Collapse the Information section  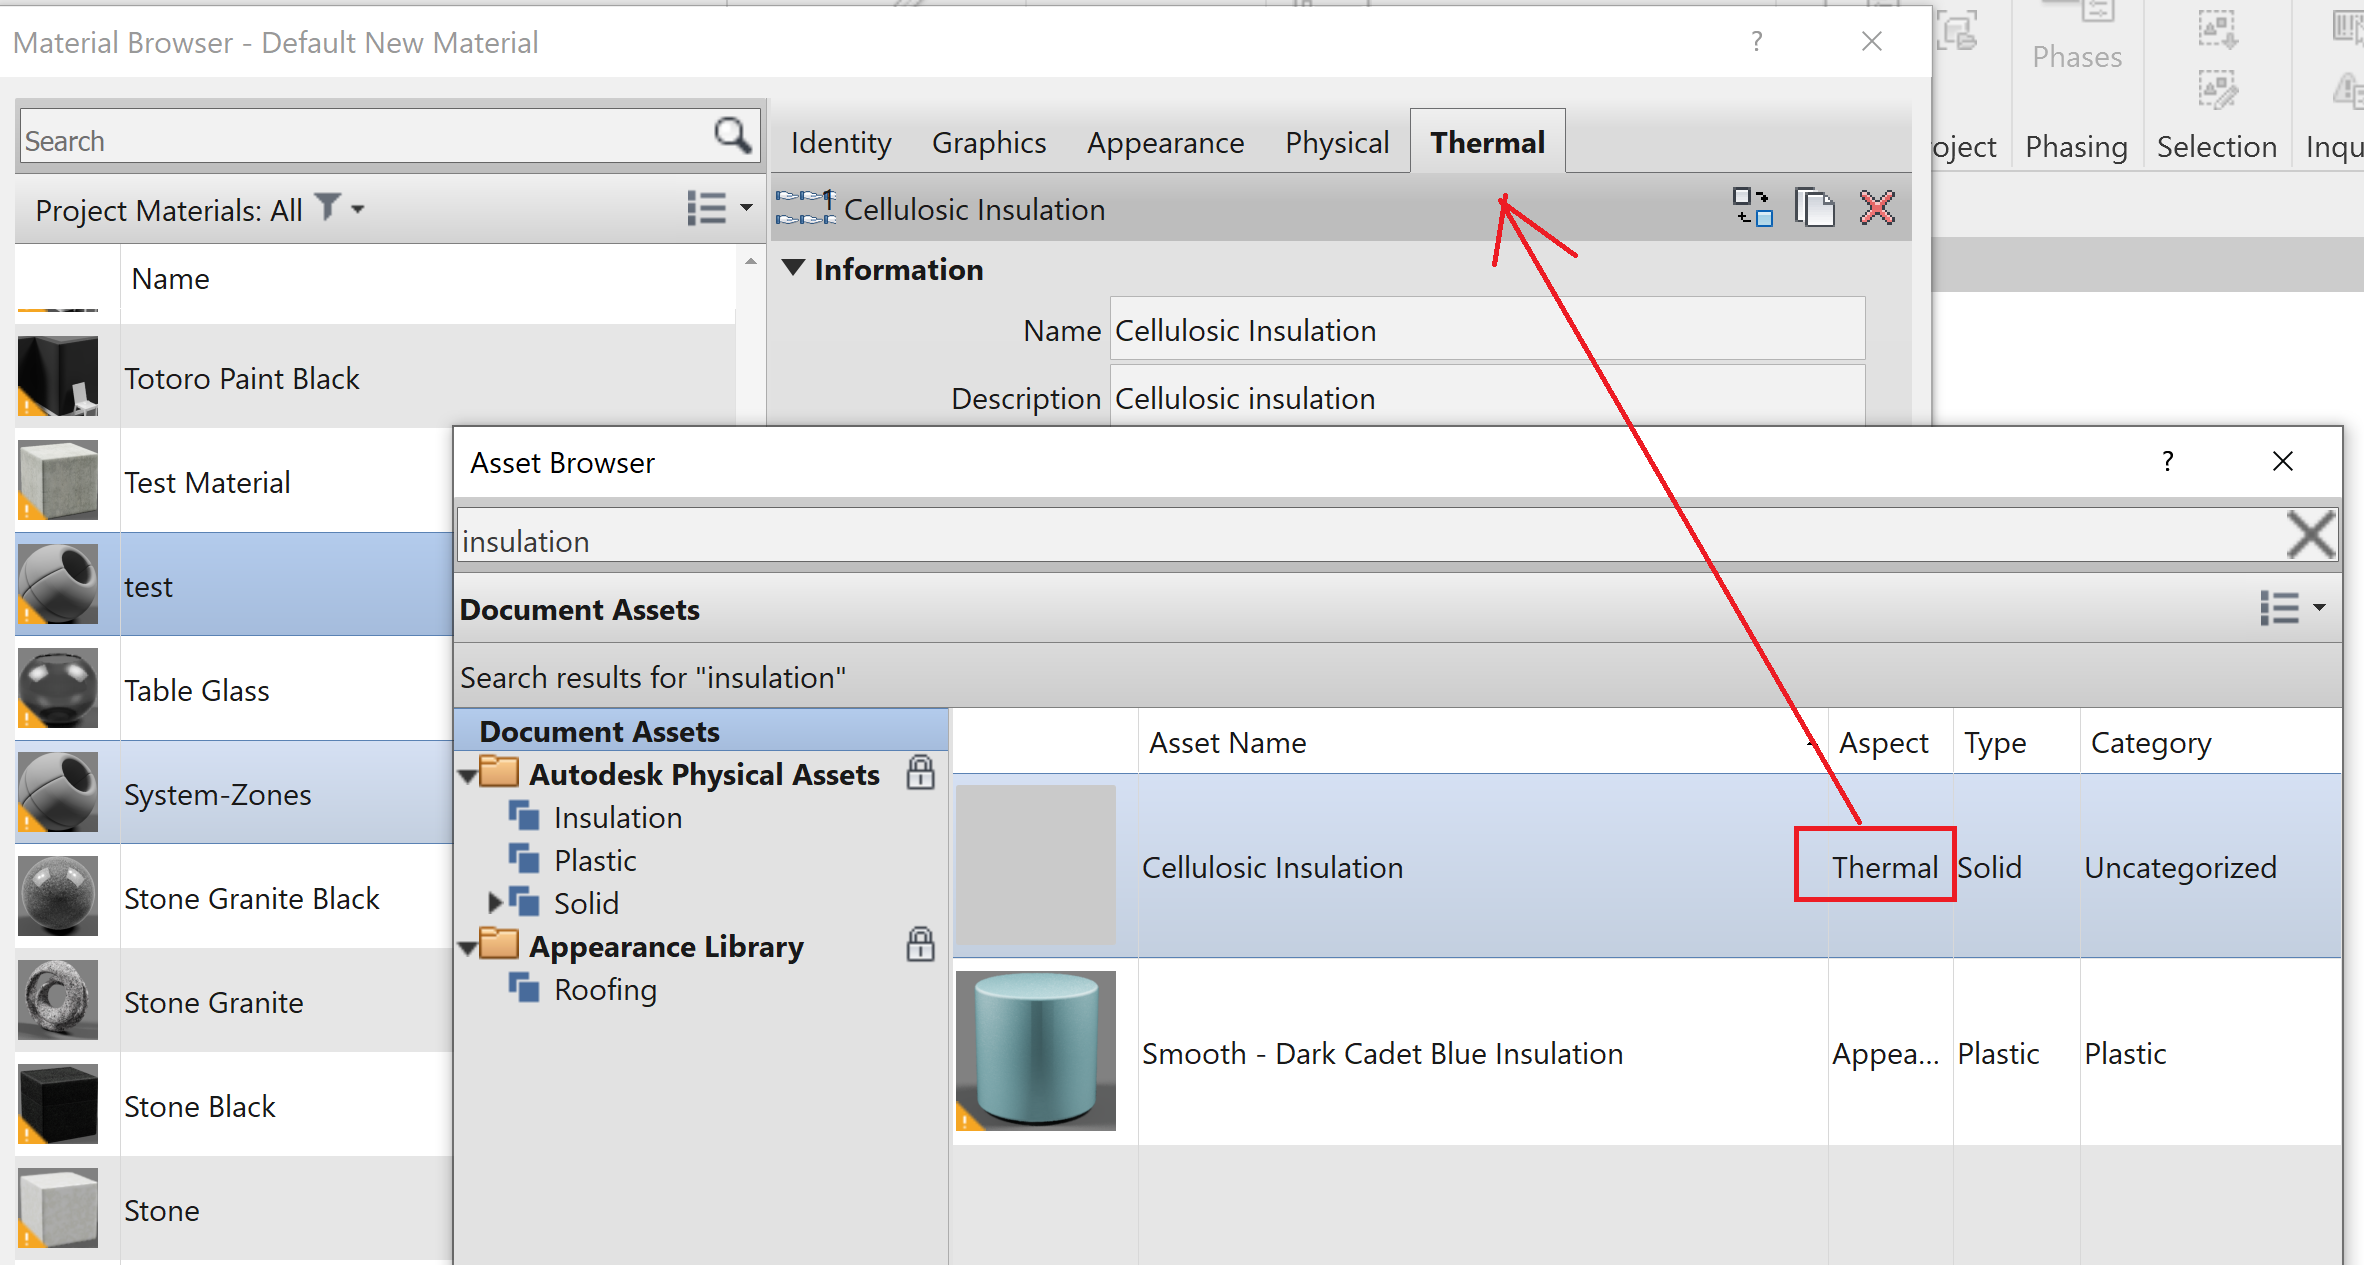[793, 268]
